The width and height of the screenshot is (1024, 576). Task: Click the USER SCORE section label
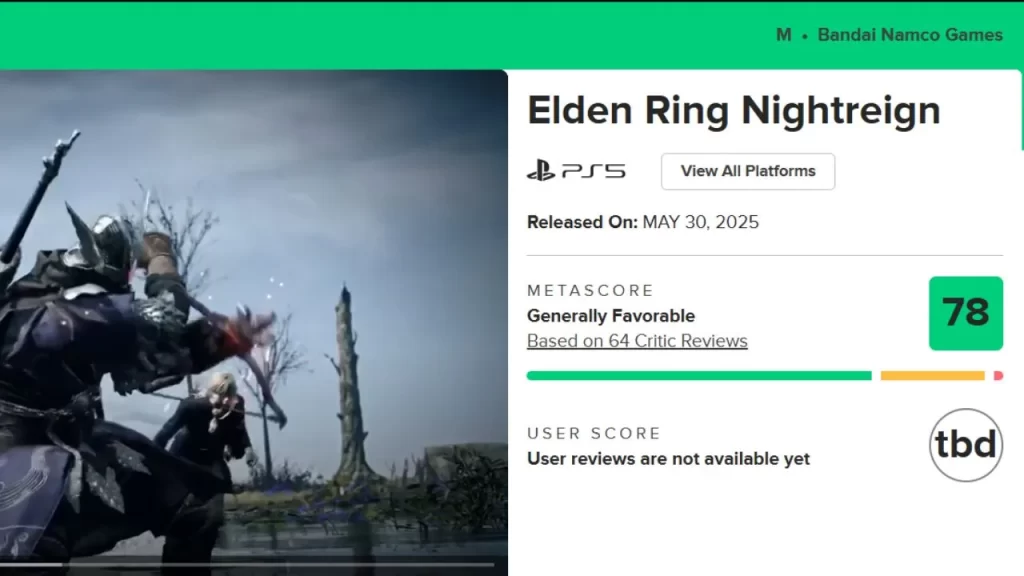click(x=594, y=433)
